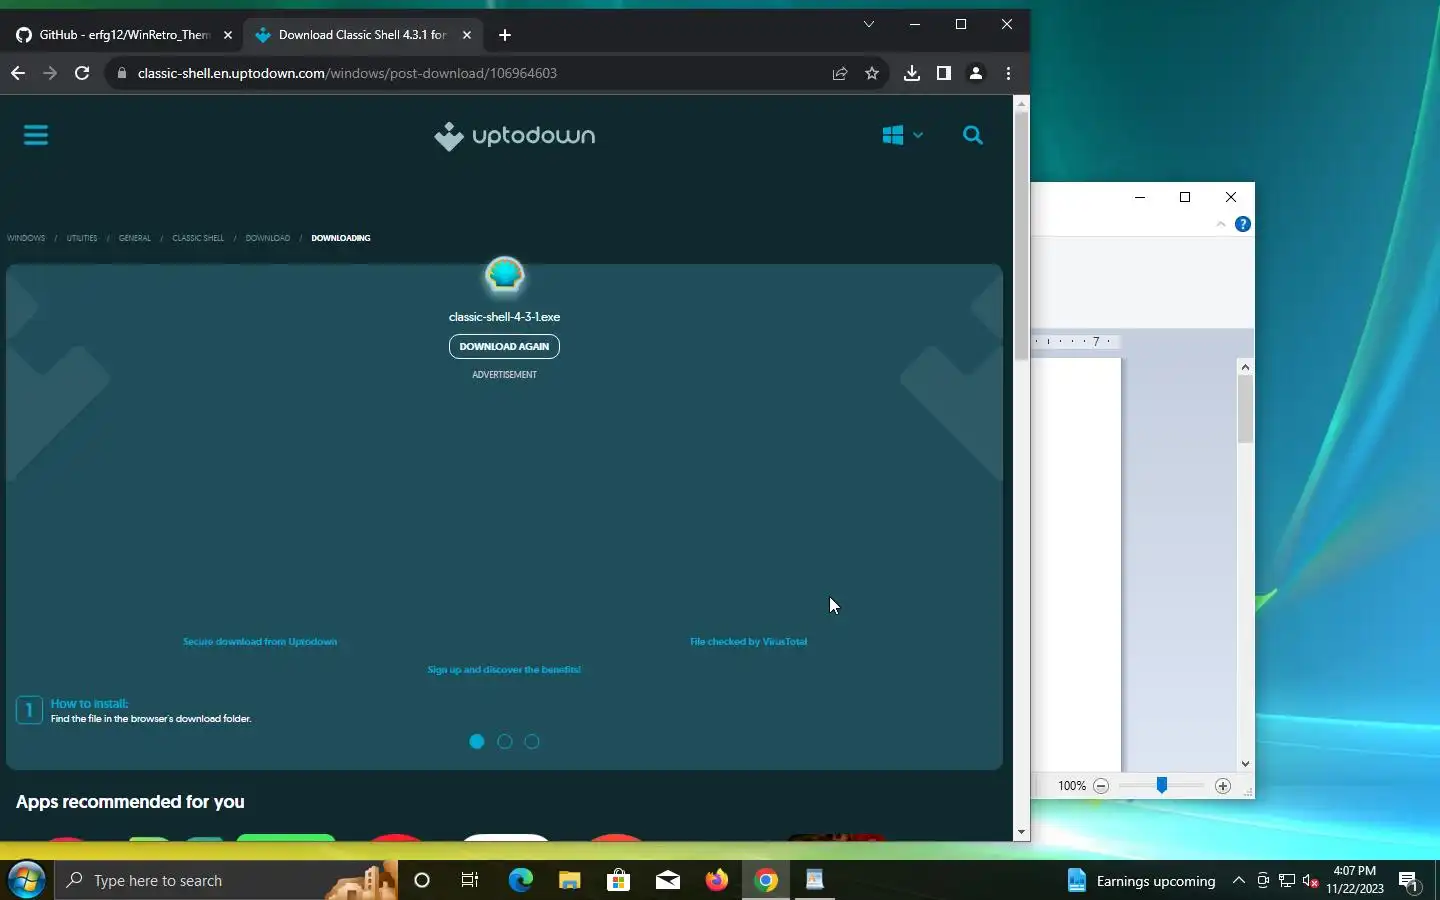Open Chrome three-dot menu
This screenshot has width=1440, height=900.
[1008, 73]
